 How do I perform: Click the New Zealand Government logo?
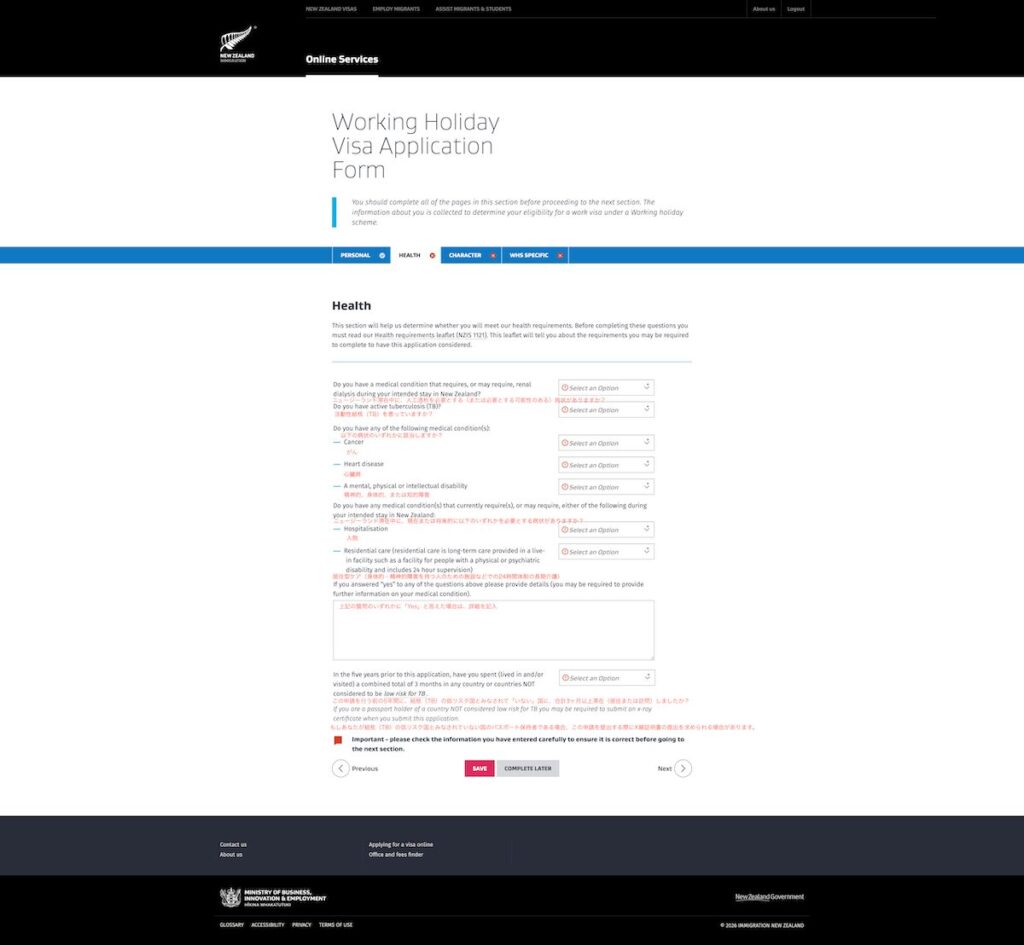(x=769, y=897)
